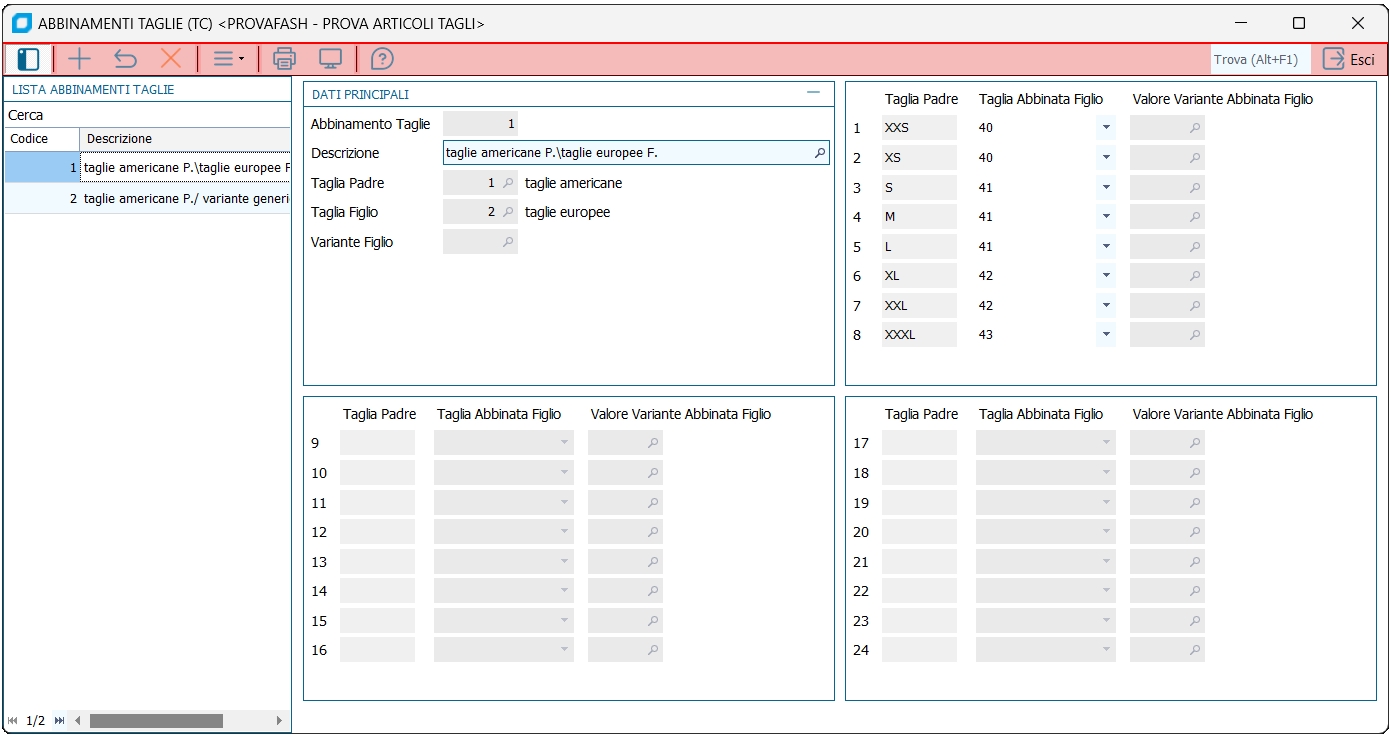1391x736 pixels.
Task: Click the Trova search field
Action: coord(1258,59)
